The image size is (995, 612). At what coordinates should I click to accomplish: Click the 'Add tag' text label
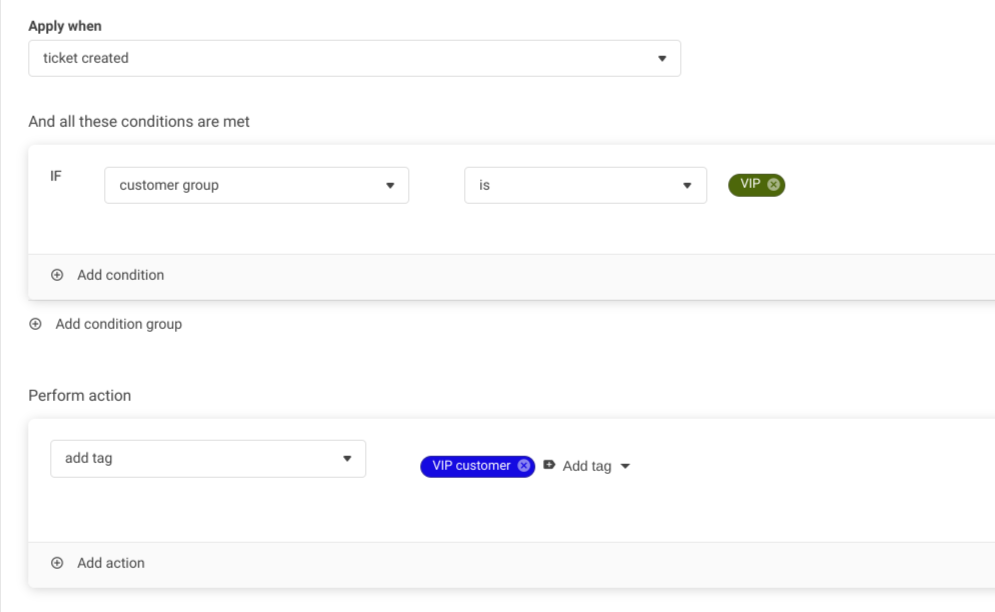(586, 466)
